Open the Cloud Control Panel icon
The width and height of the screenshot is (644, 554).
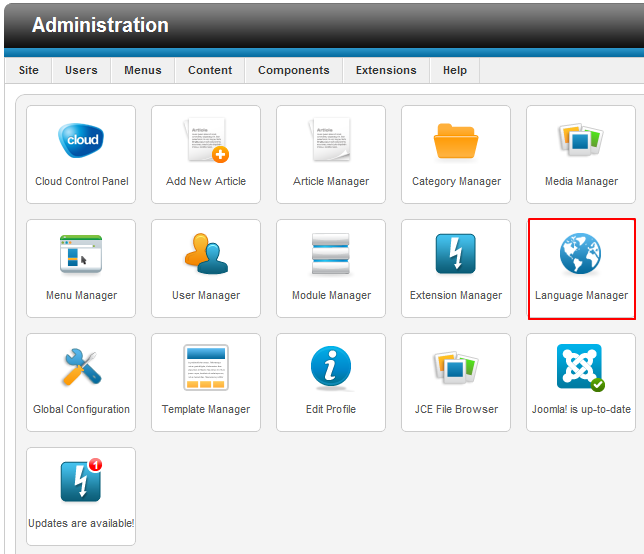coord(81,141)
